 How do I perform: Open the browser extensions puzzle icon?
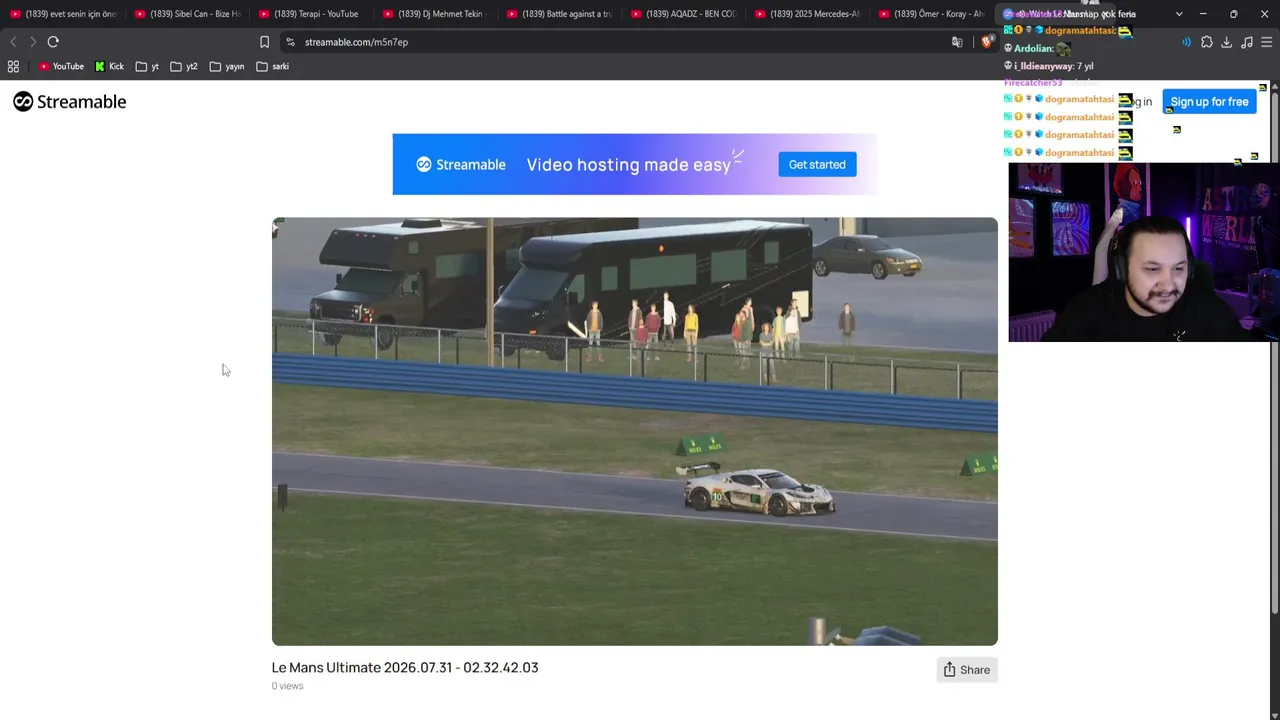coord(1207,42)
